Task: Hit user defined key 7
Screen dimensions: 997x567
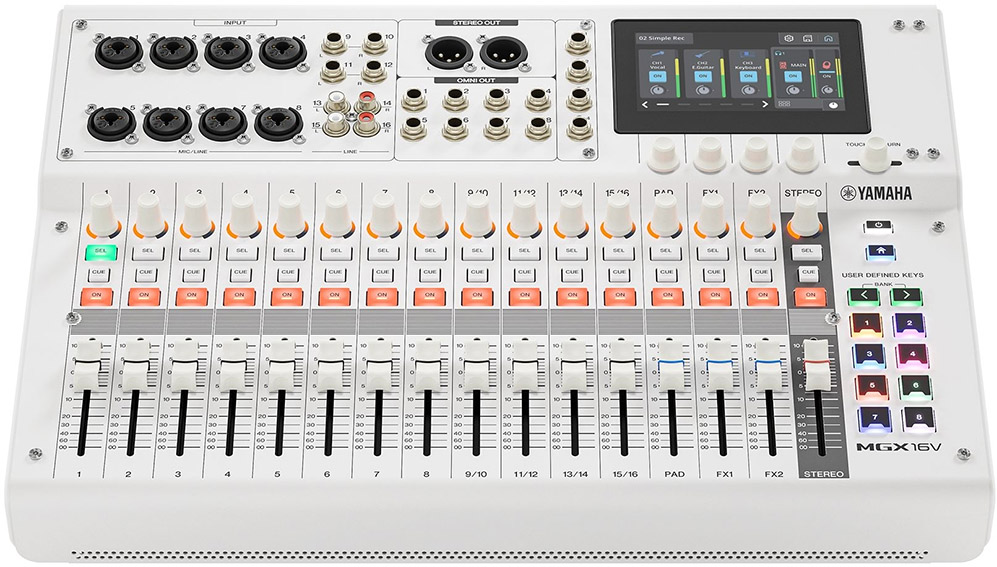Action: point(874,418)
